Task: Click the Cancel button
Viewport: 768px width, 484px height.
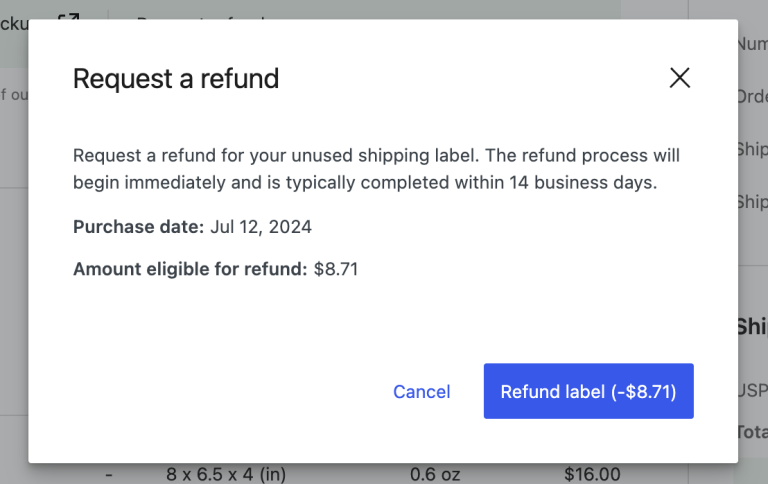Action: [x=422, y=392]
